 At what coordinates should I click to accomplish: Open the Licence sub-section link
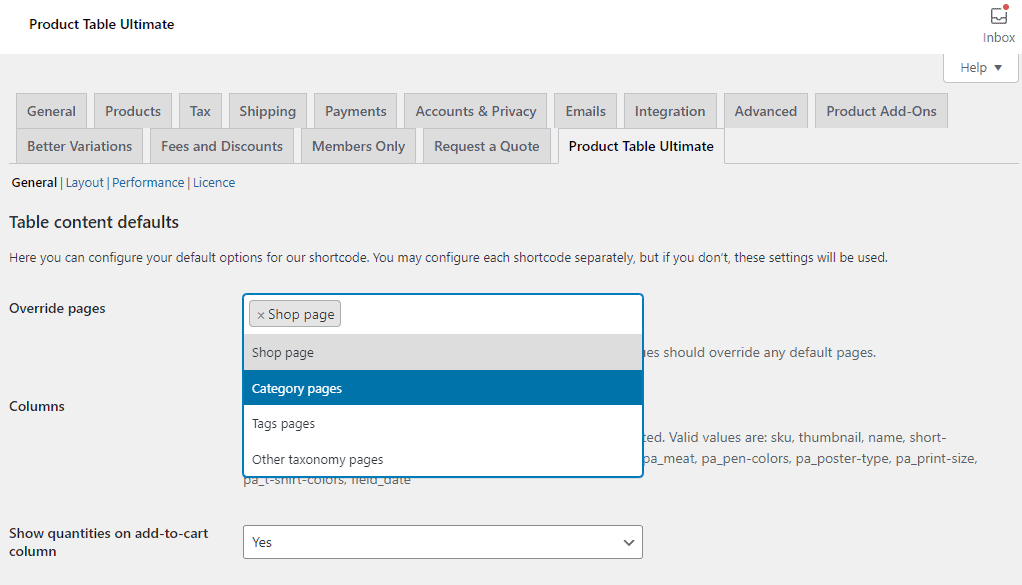coord(214,182)
